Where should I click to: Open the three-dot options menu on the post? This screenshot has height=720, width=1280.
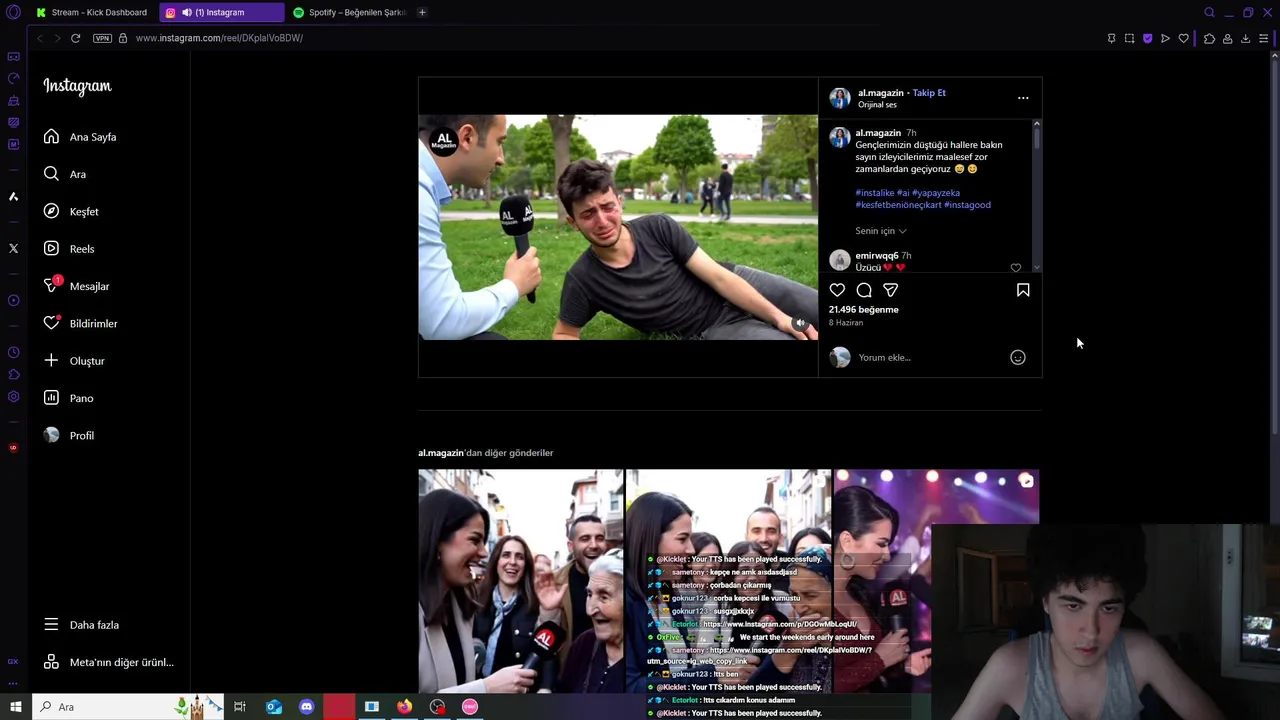tap(1023, 98)
